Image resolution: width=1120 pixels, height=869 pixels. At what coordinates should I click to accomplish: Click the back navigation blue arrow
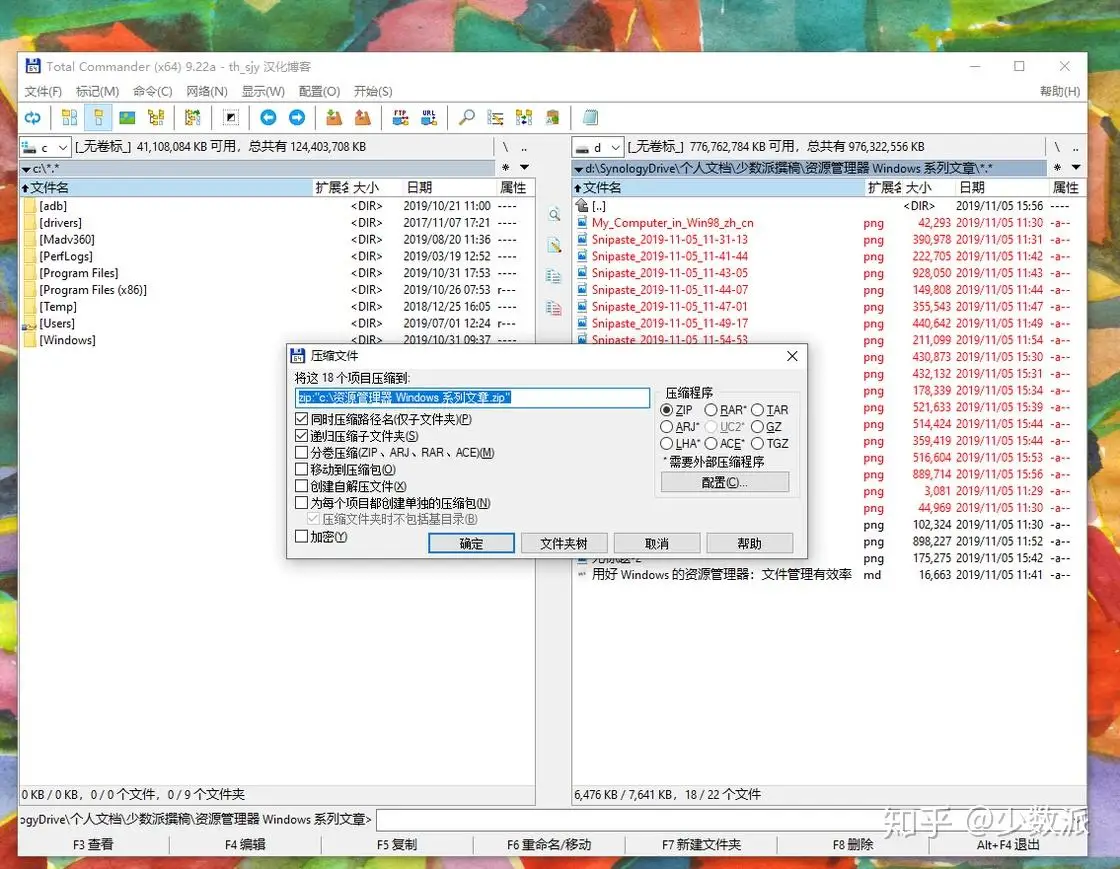268,117
